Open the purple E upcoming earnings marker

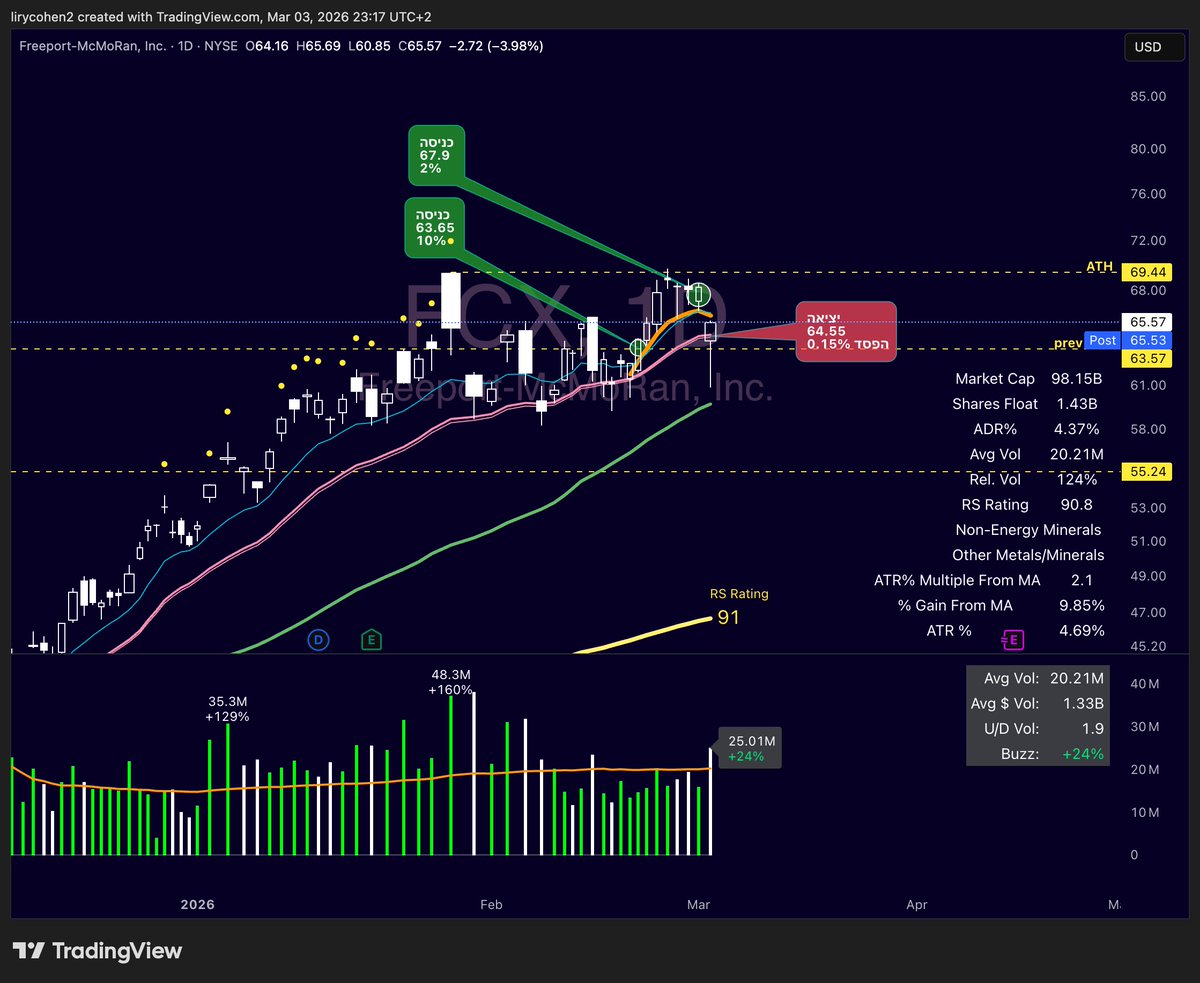click(1013, 639)
